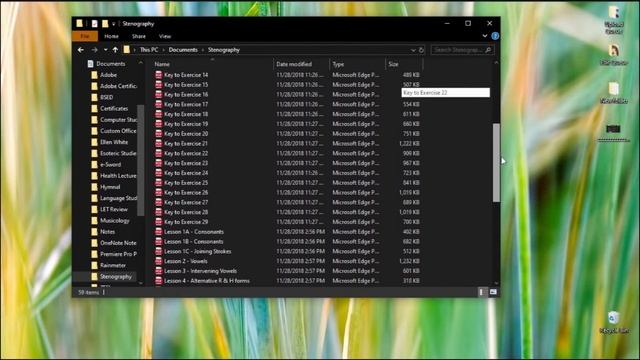Click the PDF icon of Key to Exercise 20
This screenshot has width=640, height=360.
158,133
